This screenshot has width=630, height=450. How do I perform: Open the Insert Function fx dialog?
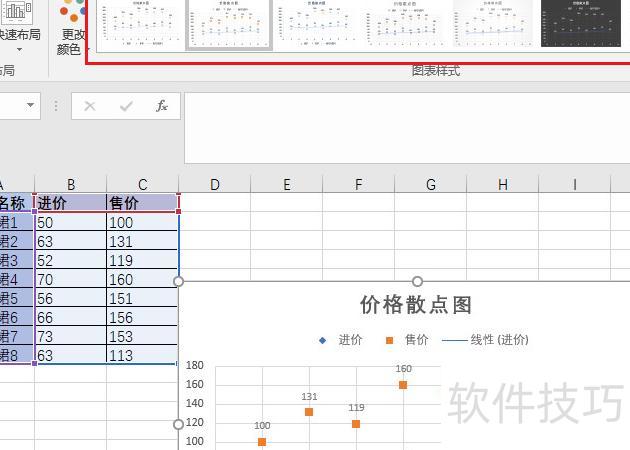[162, 106]
